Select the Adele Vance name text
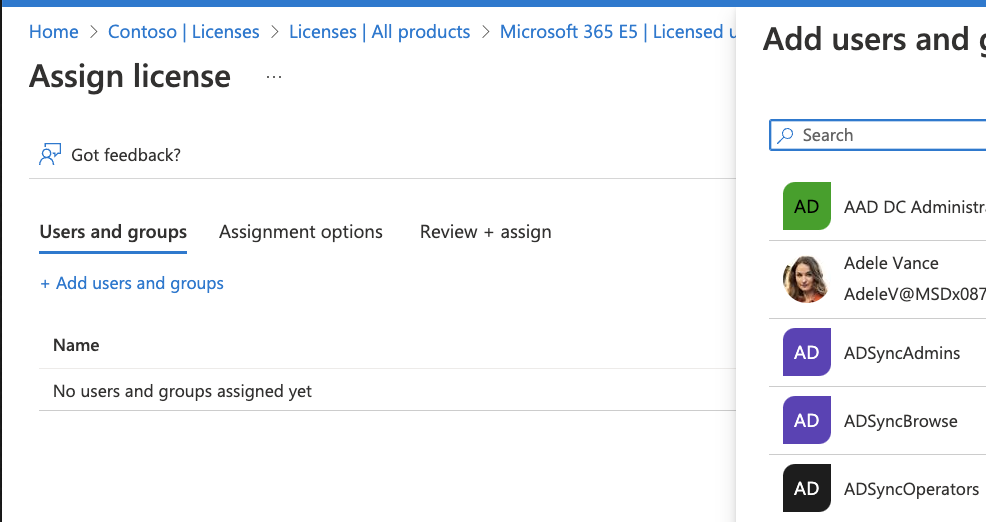The image size is (986, 522). (891, 263)
